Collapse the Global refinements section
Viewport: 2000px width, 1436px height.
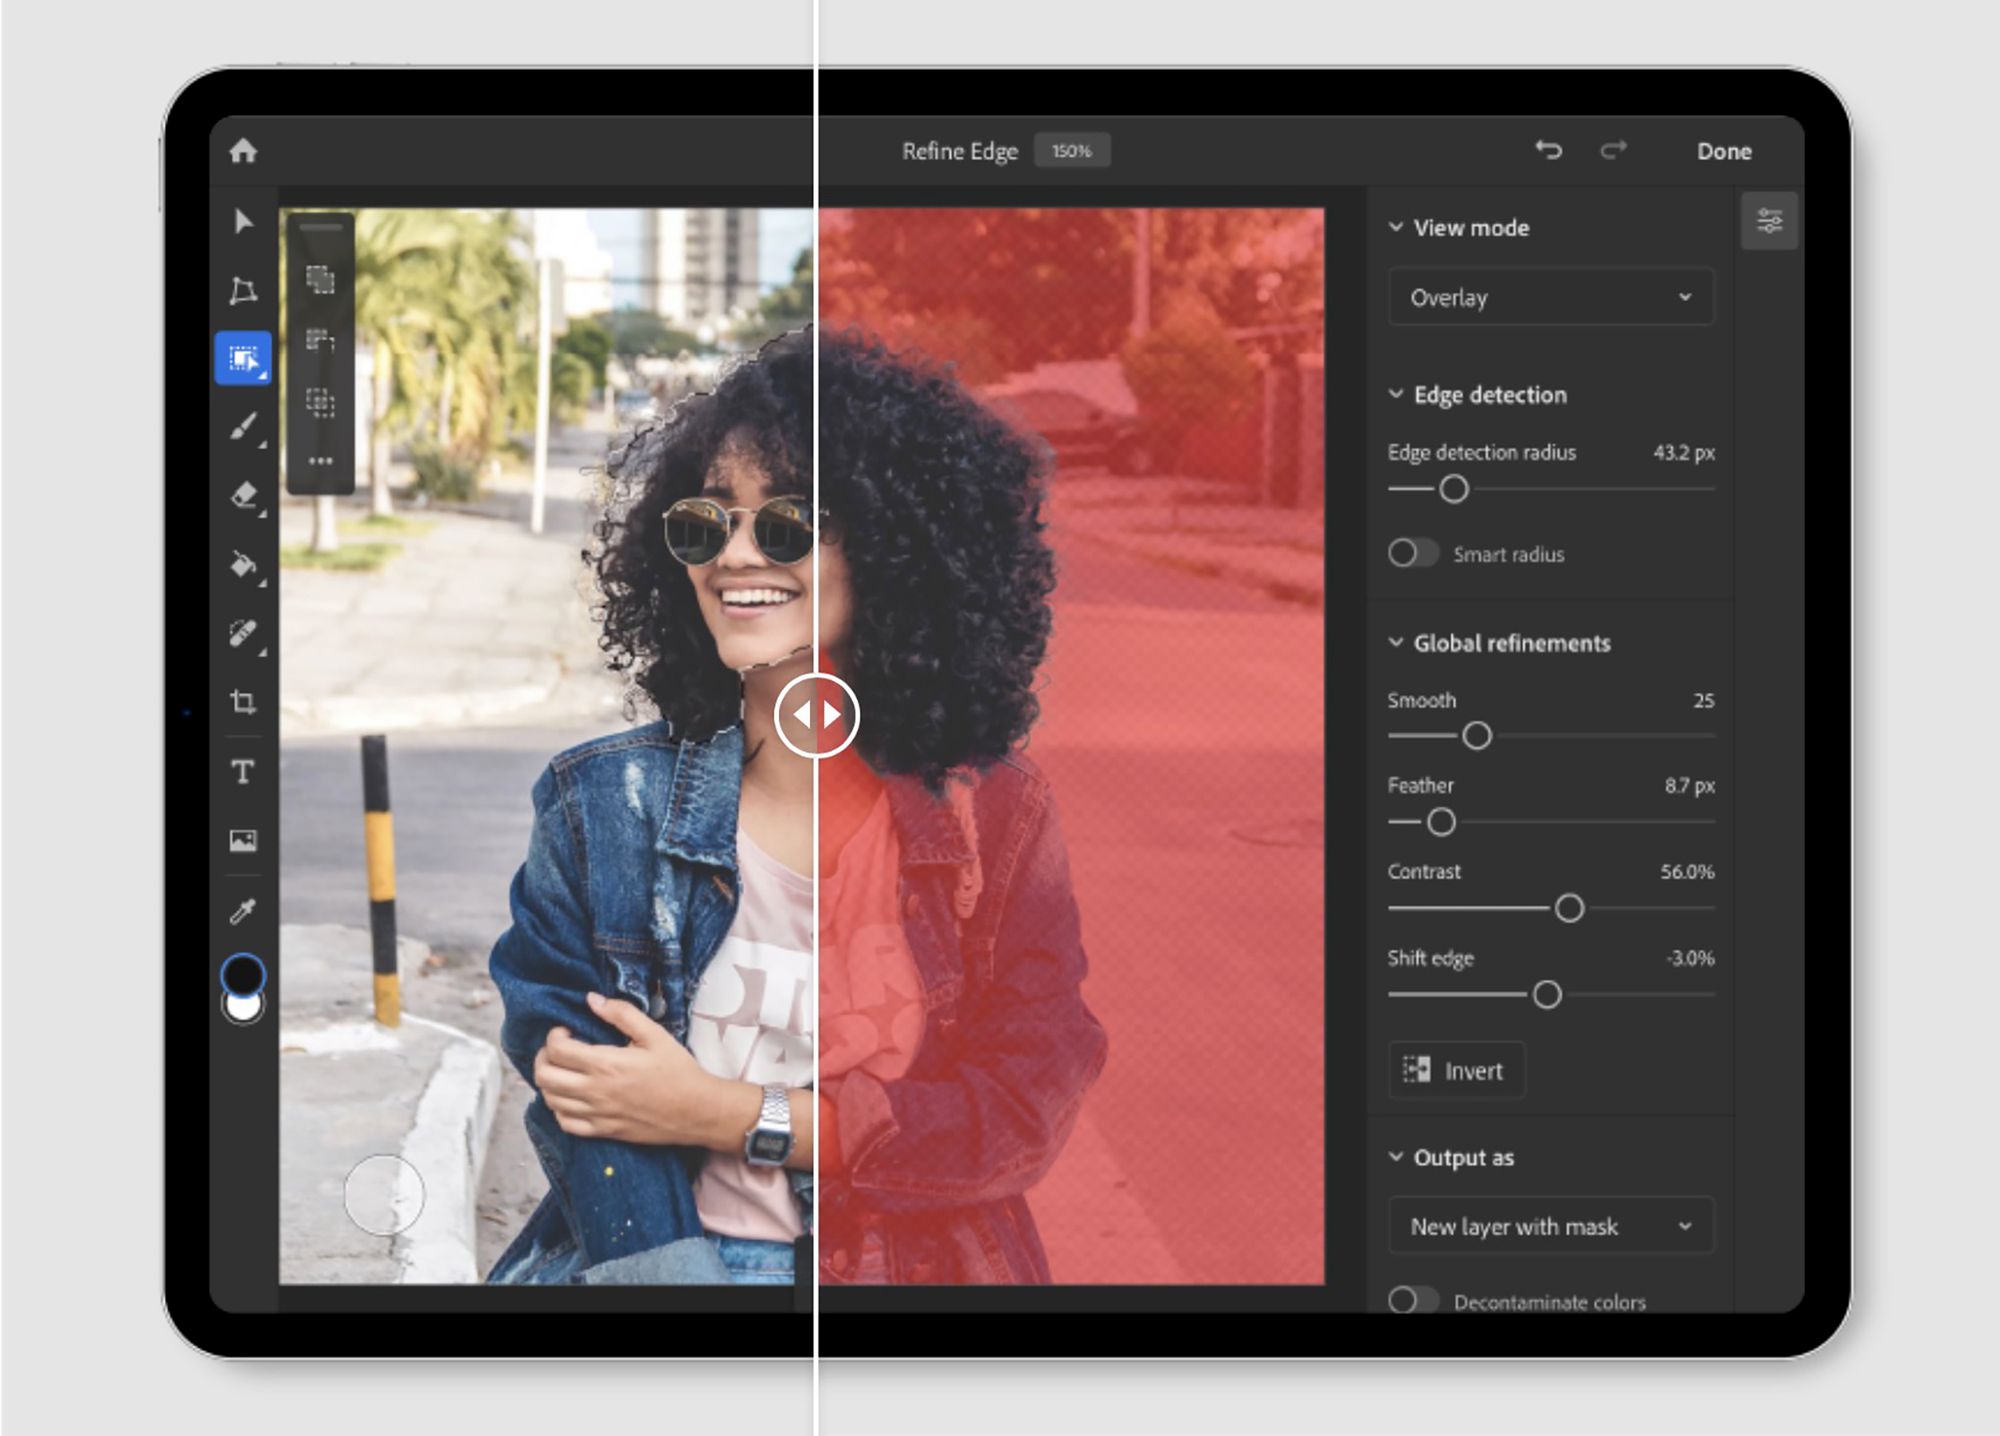[x=1396, y=642]
